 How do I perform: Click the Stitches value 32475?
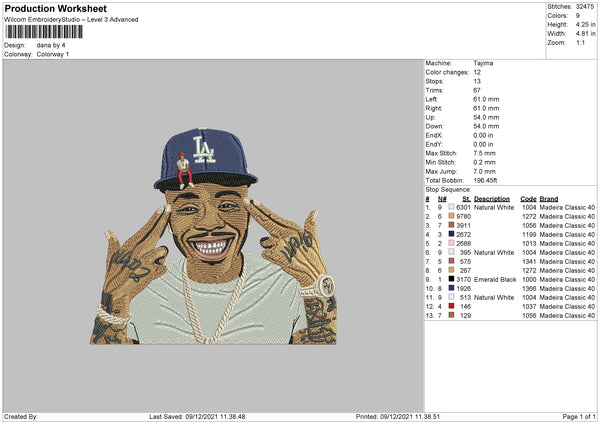585,7
